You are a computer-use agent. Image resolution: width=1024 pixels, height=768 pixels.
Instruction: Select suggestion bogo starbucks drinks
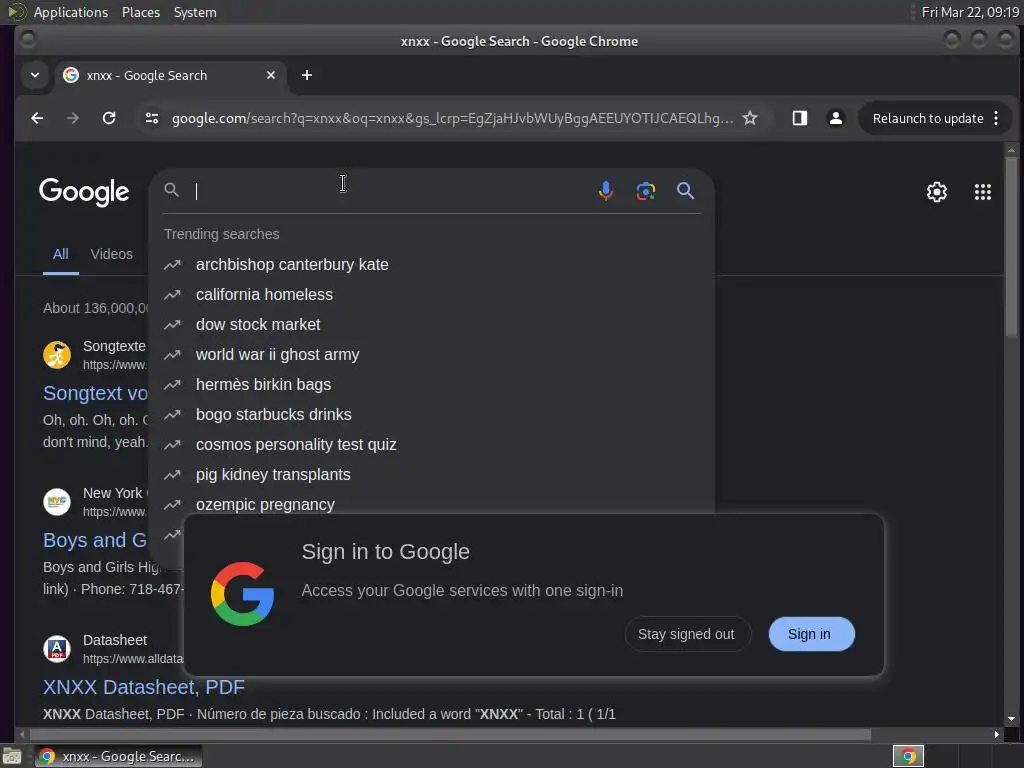(431, 415)
